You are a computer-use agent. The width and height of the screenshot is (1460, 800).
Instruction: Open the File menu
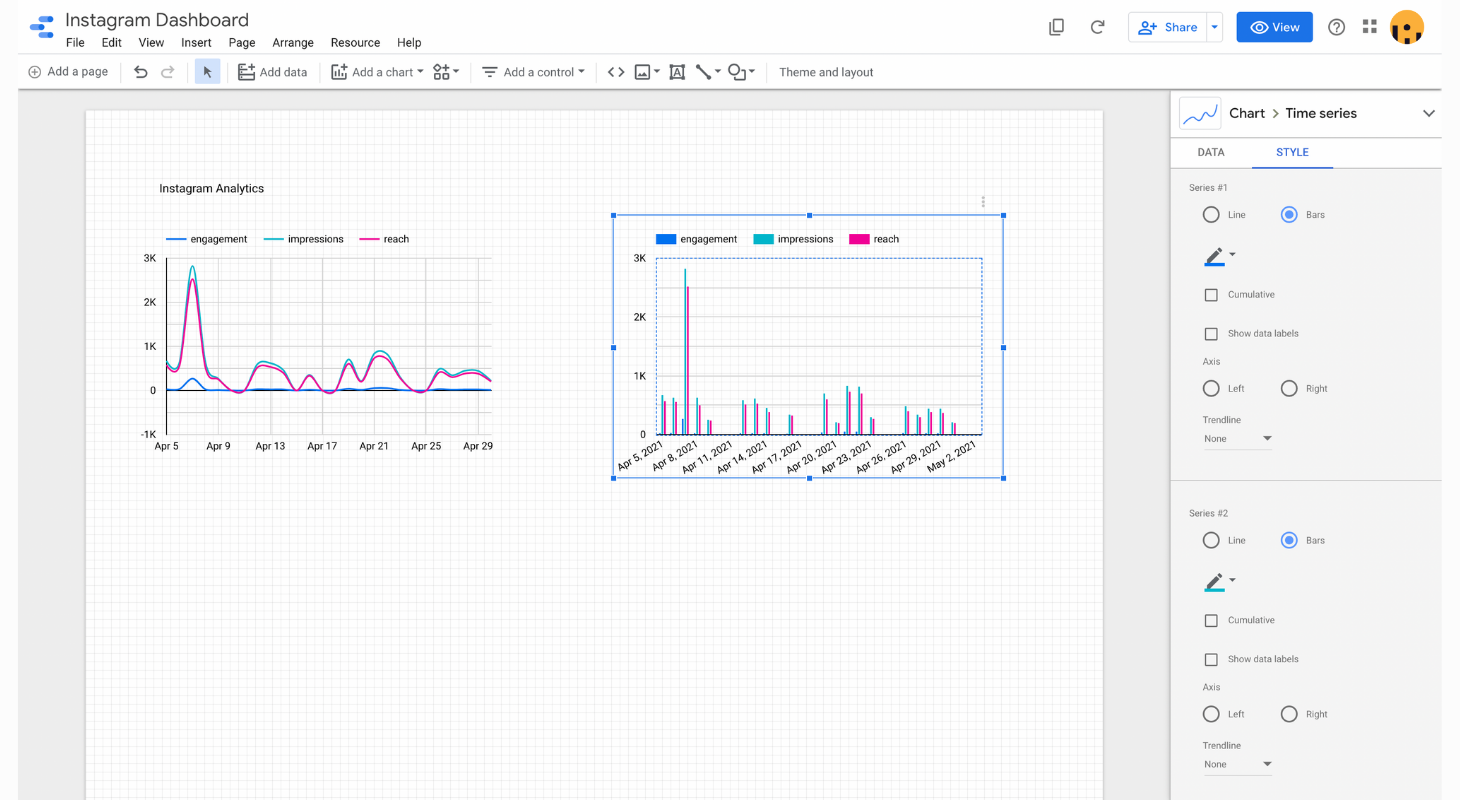75,43
